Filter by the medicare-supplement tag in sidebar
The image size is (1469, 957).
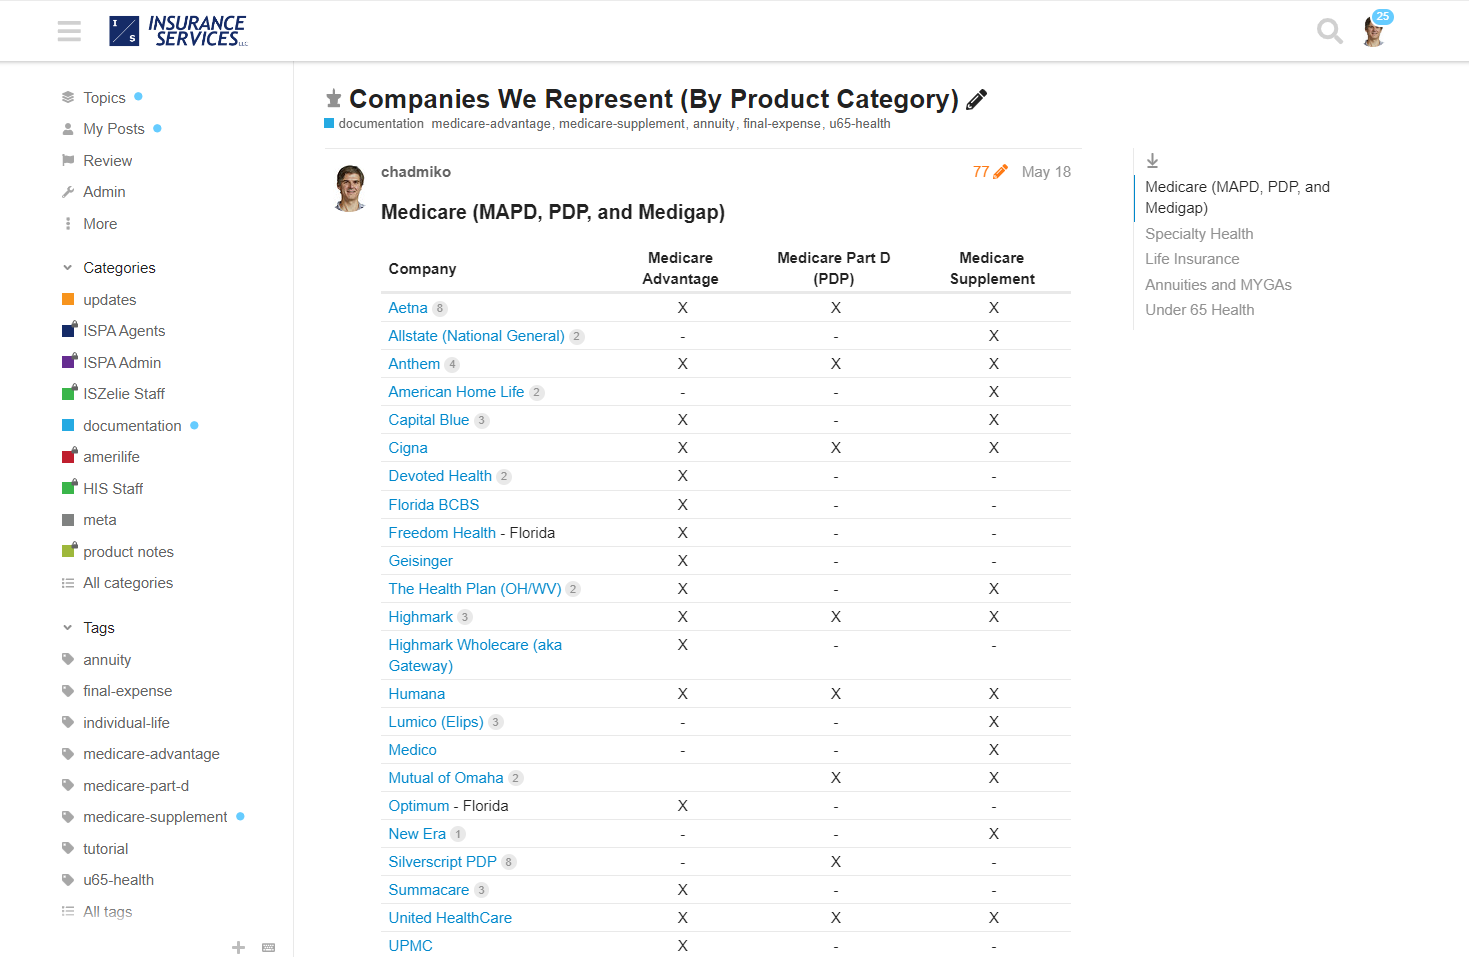coord(155,817)
